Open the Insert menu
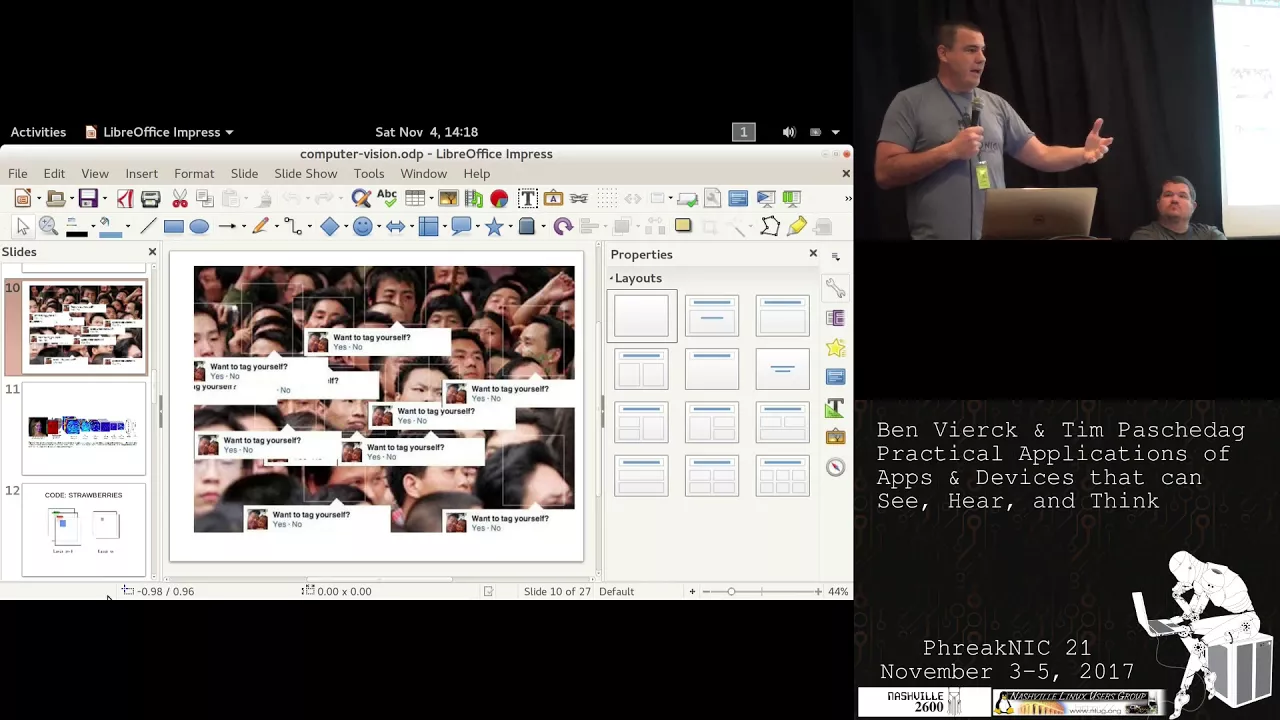The width and height of the screenshot is (1280, 720). (141, 173)
